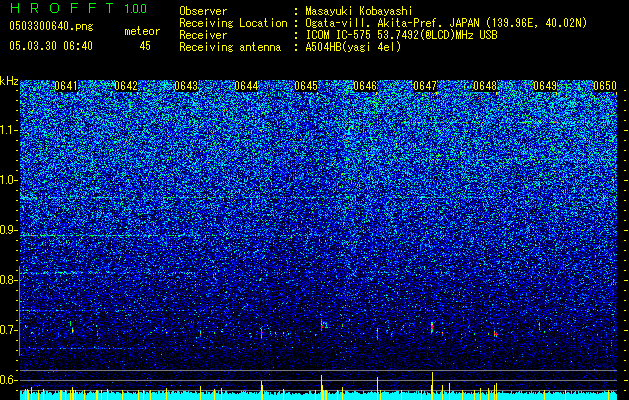Click the Ogata-vill. Akita-Pref. JAPAN location text
Image resolution: width=629 pixels, height=400 pixels.
point(446,23)
